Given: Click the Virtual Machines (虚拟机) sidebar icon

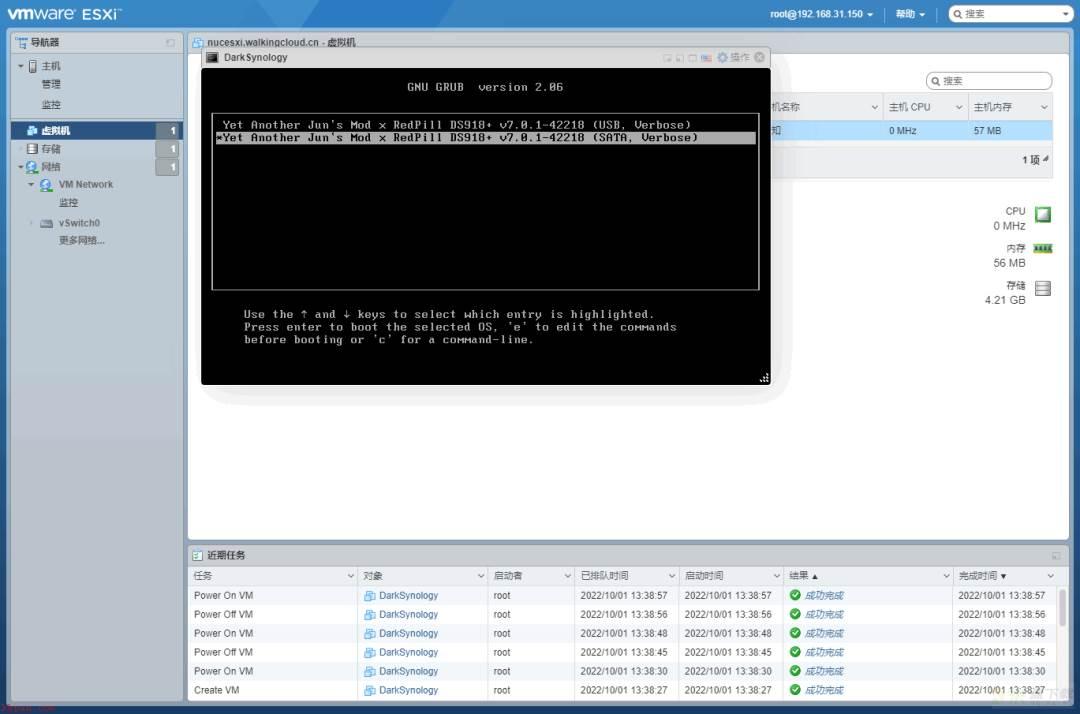Looking at the screenshot, I should 32,130.
